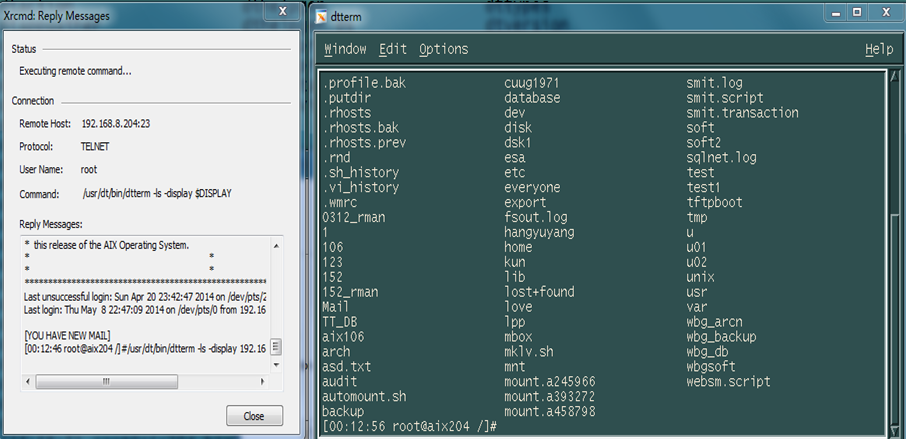Click the 0312_rman entry in dtterm
This screenshot has width=906, height=439.
pos(354,218)
